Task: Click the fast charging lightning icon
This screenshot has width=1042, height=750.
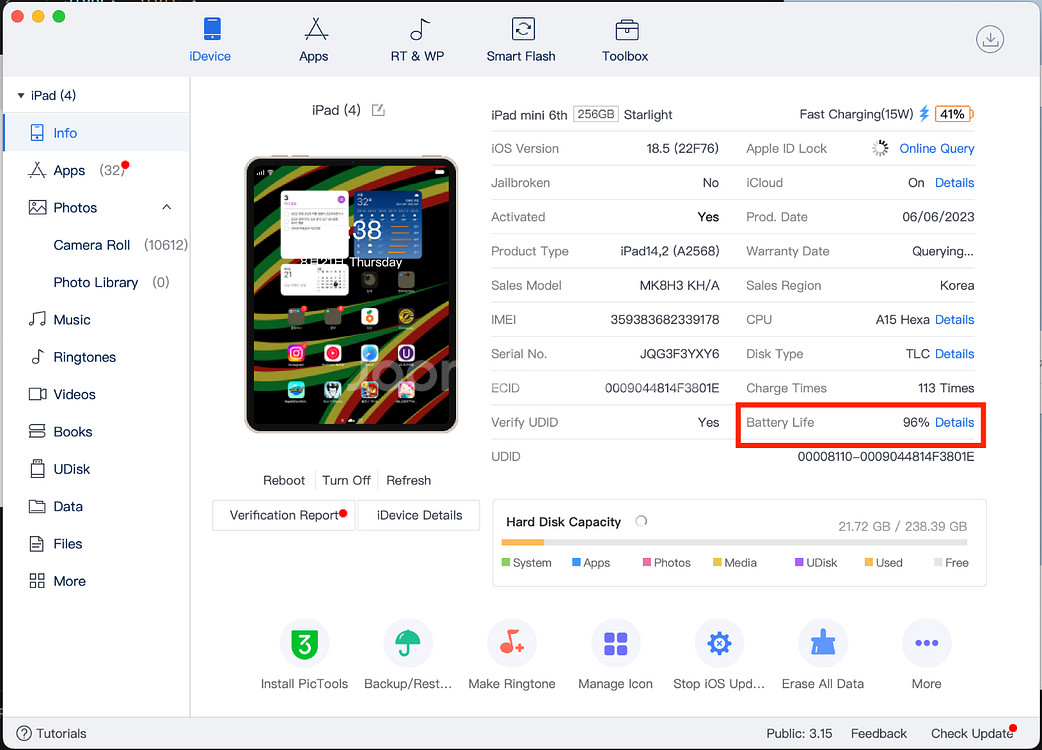Action: tap(924, 114)
